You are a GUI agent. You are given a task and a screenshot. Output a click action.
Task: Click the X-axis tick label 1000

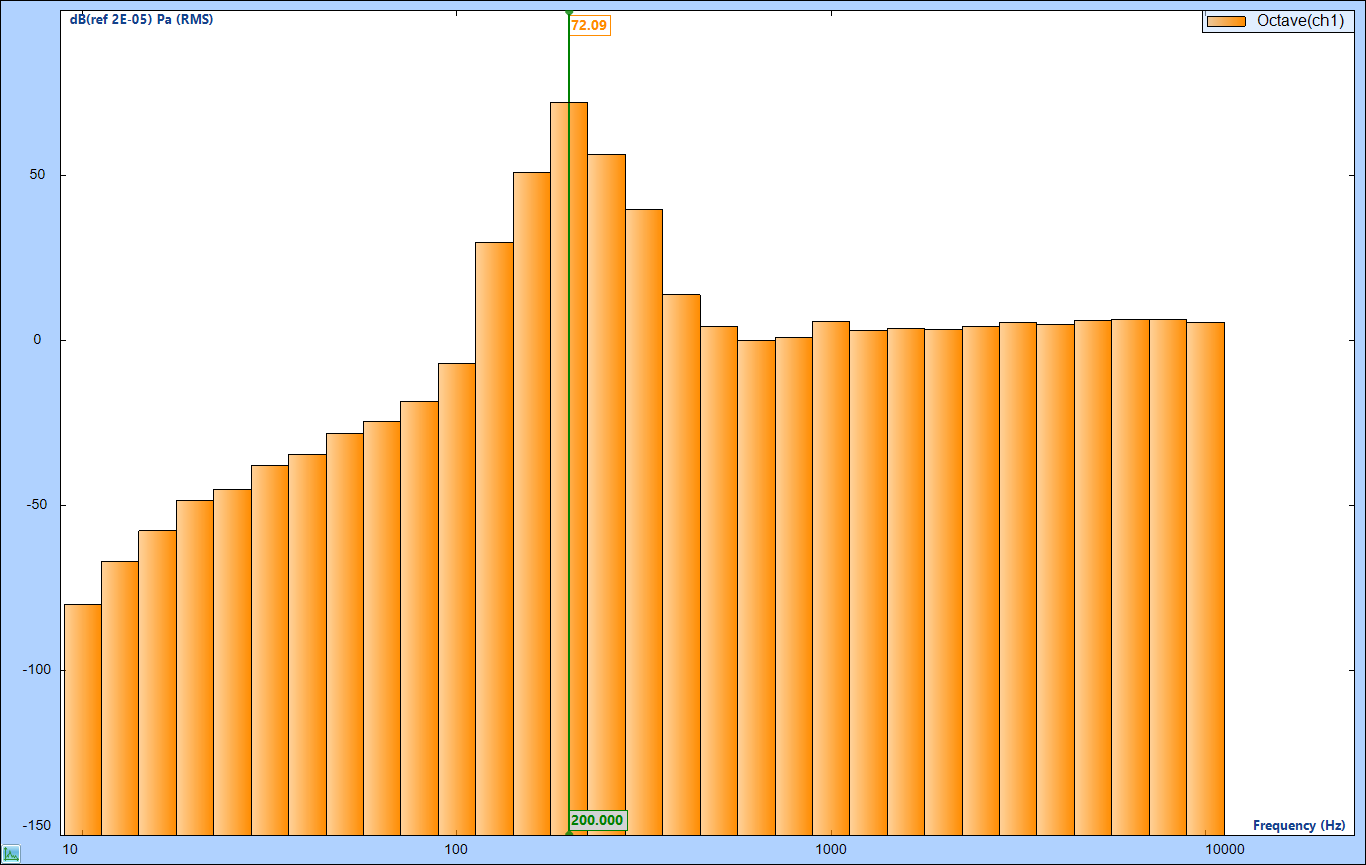pyautogui.click(x=831, y=850)
